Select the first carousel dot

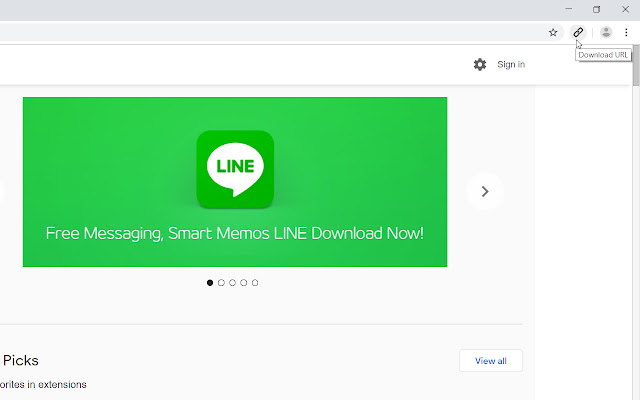[x=210, y=282]
